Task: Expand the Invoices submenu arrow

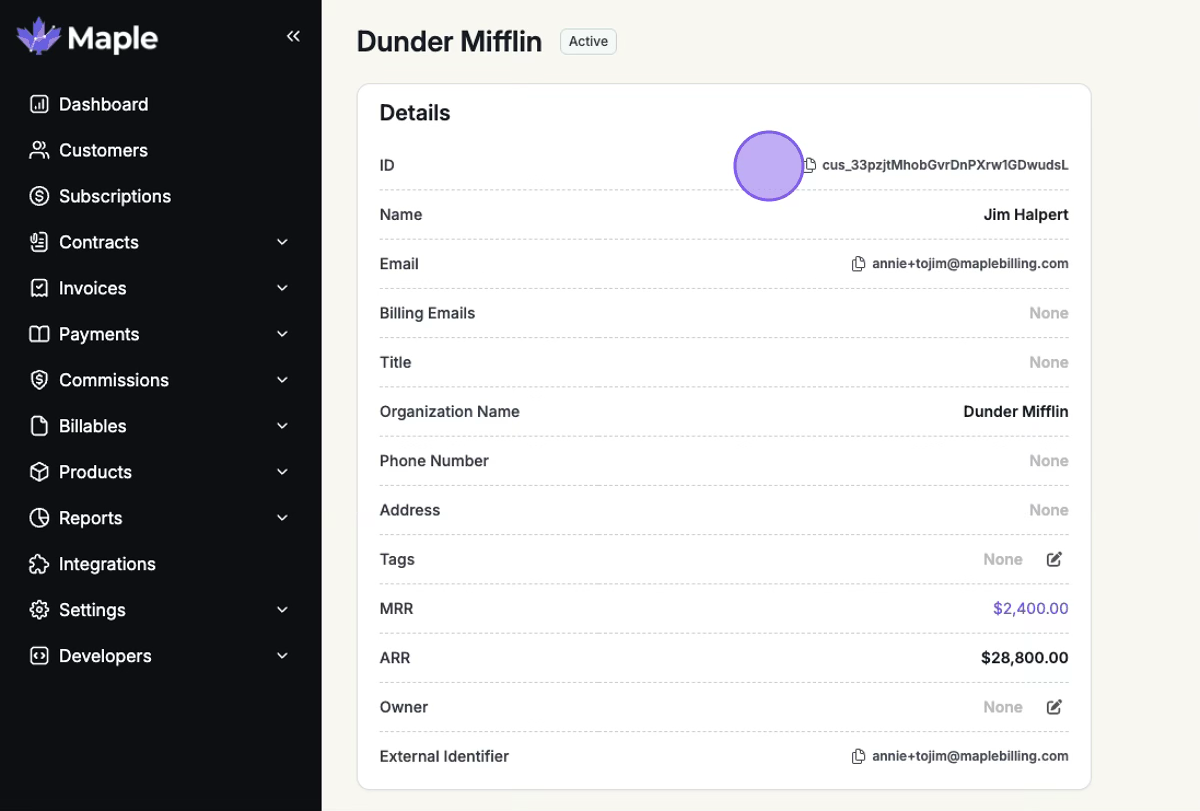Action: (x=282, y=288)
